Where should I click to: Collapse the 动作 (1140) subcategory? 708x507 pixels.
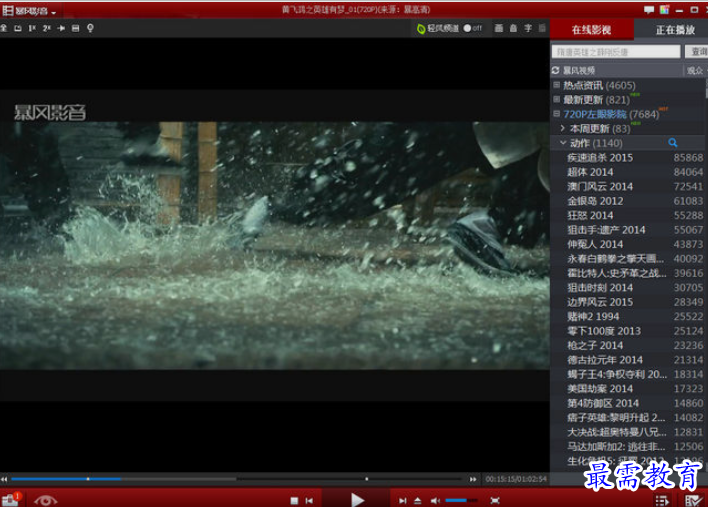tap(563, 143)
